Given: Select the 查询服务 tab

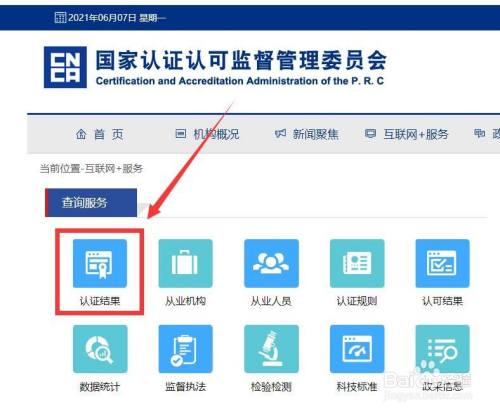Looking at the screenshot, I should (x=91, y=202).
